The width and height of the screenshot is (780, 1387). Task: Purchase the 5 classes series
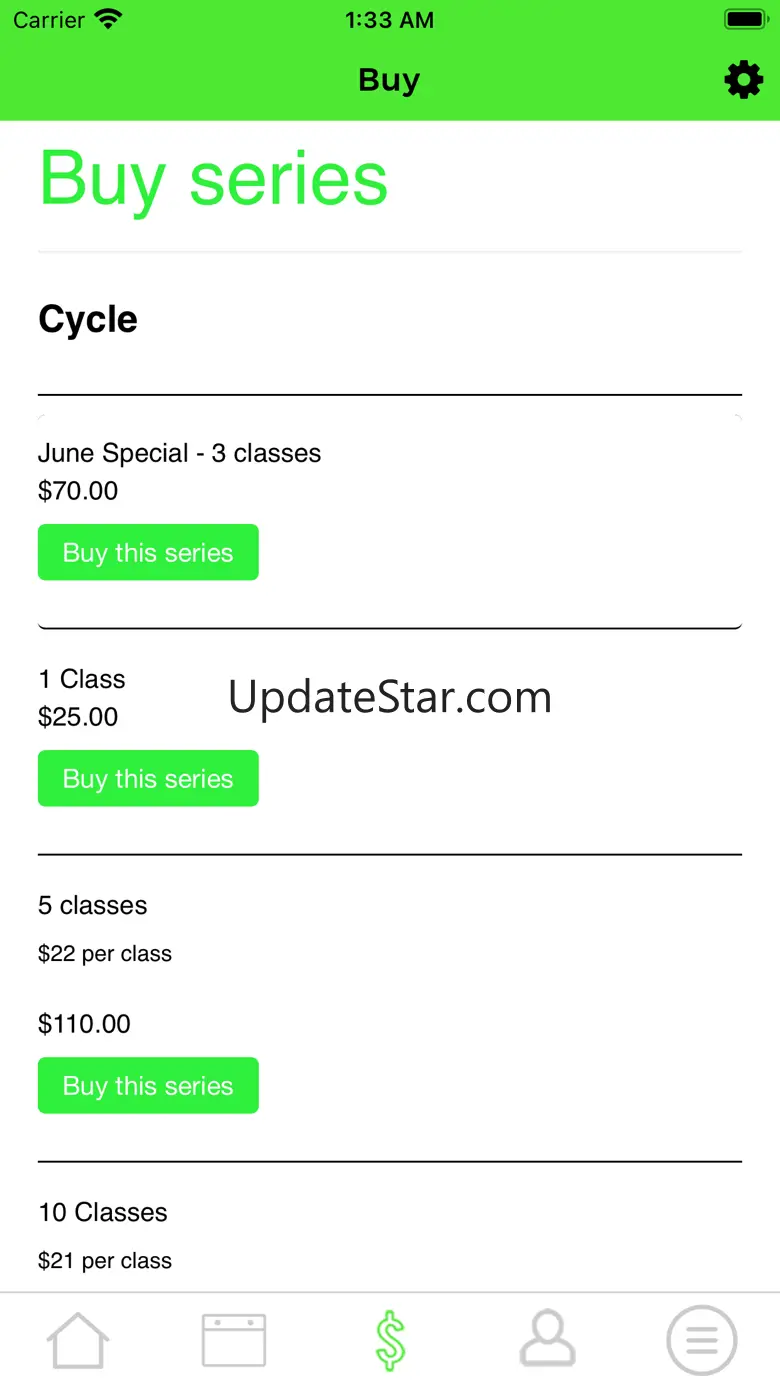click(x=148, y=1085)
